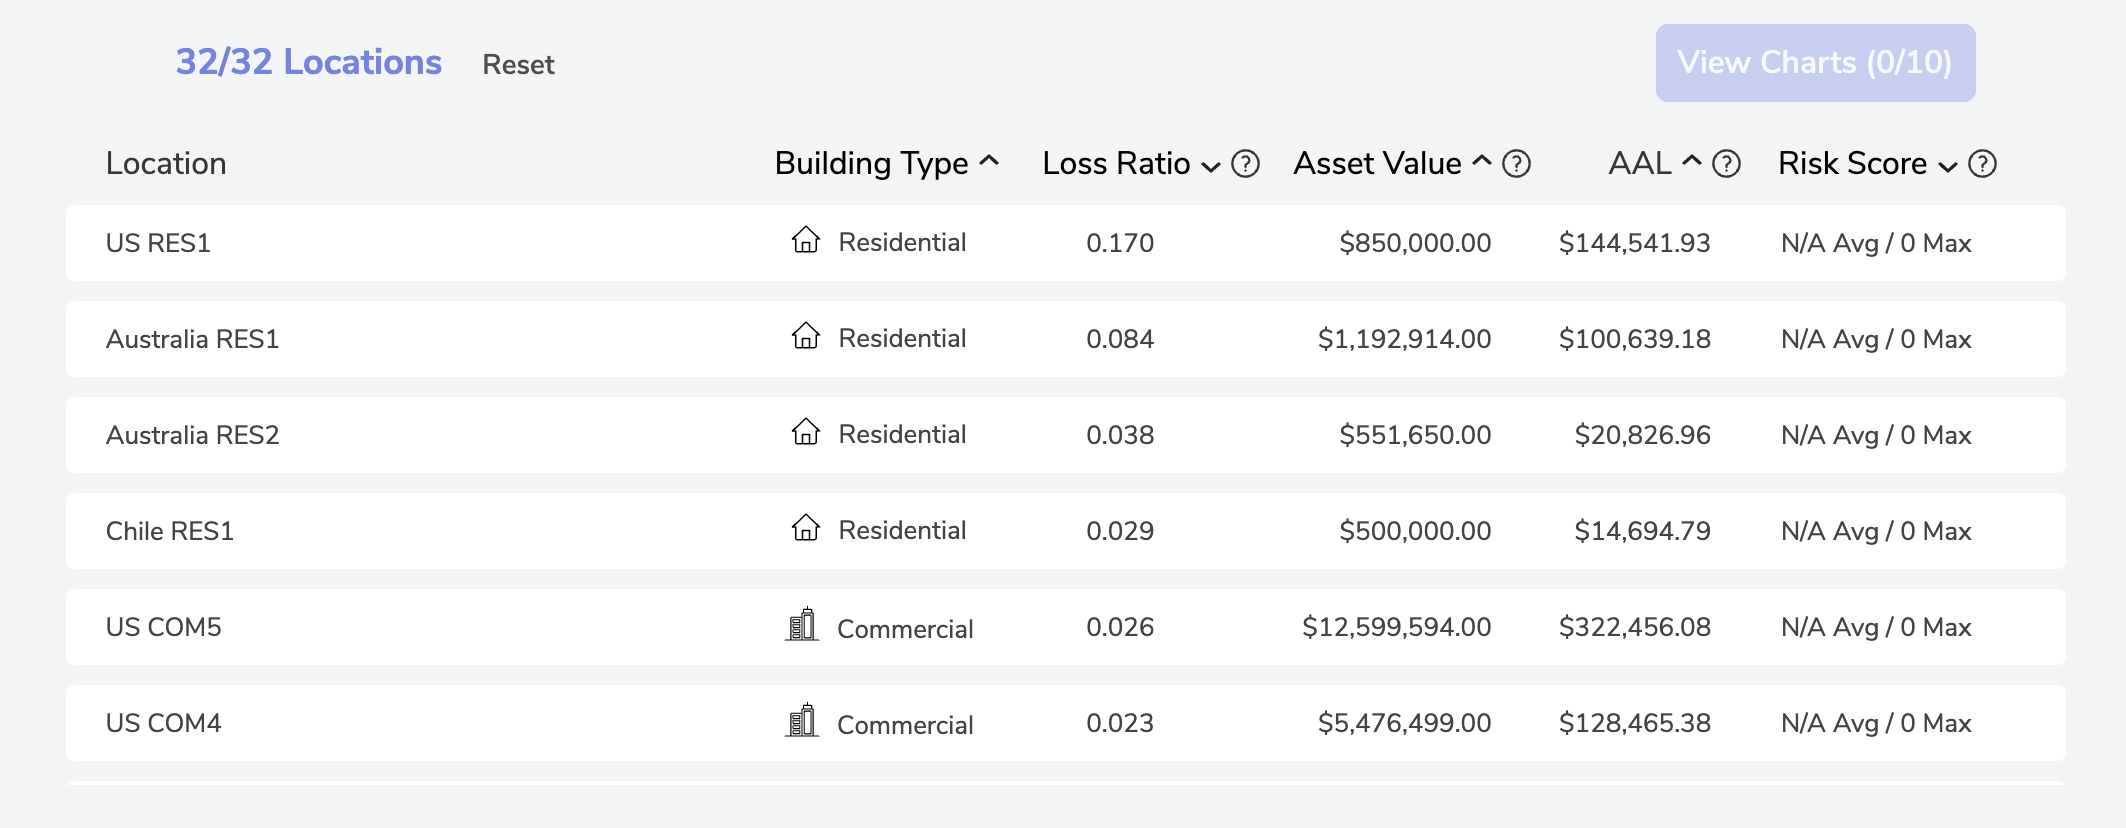Click the Risk Score of US COM5
This screenshot has width=2126, height=828.
click(x=1876, y=627)
